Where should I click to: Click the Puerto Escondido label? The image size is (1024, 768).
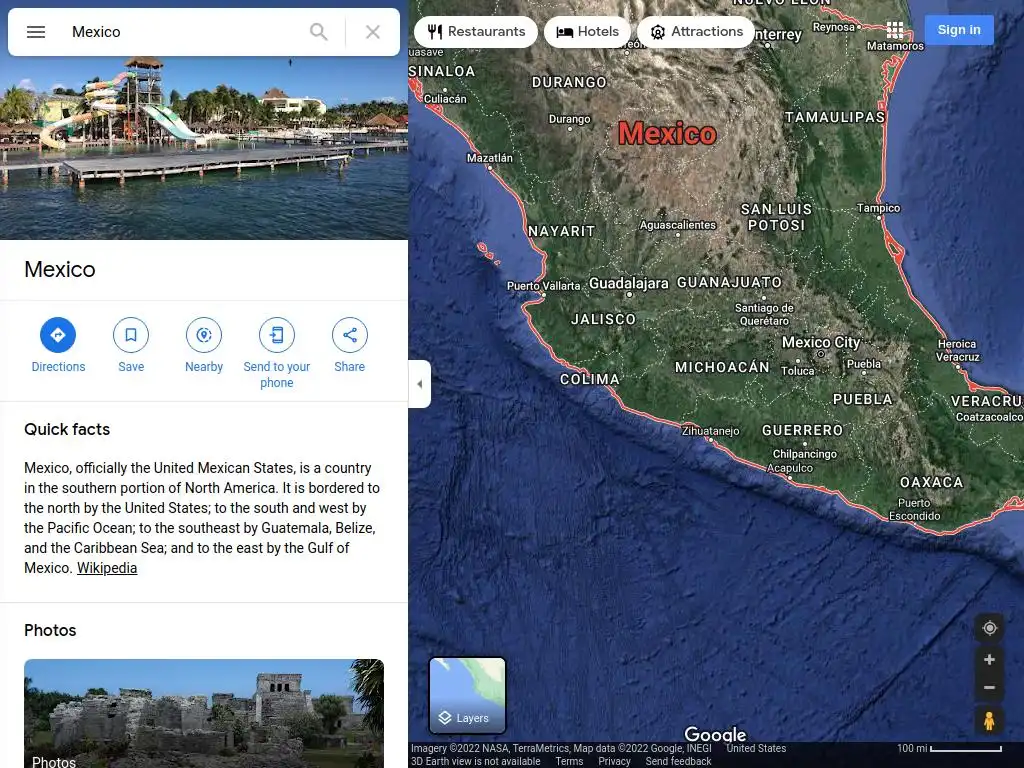[x=914, y=509]
